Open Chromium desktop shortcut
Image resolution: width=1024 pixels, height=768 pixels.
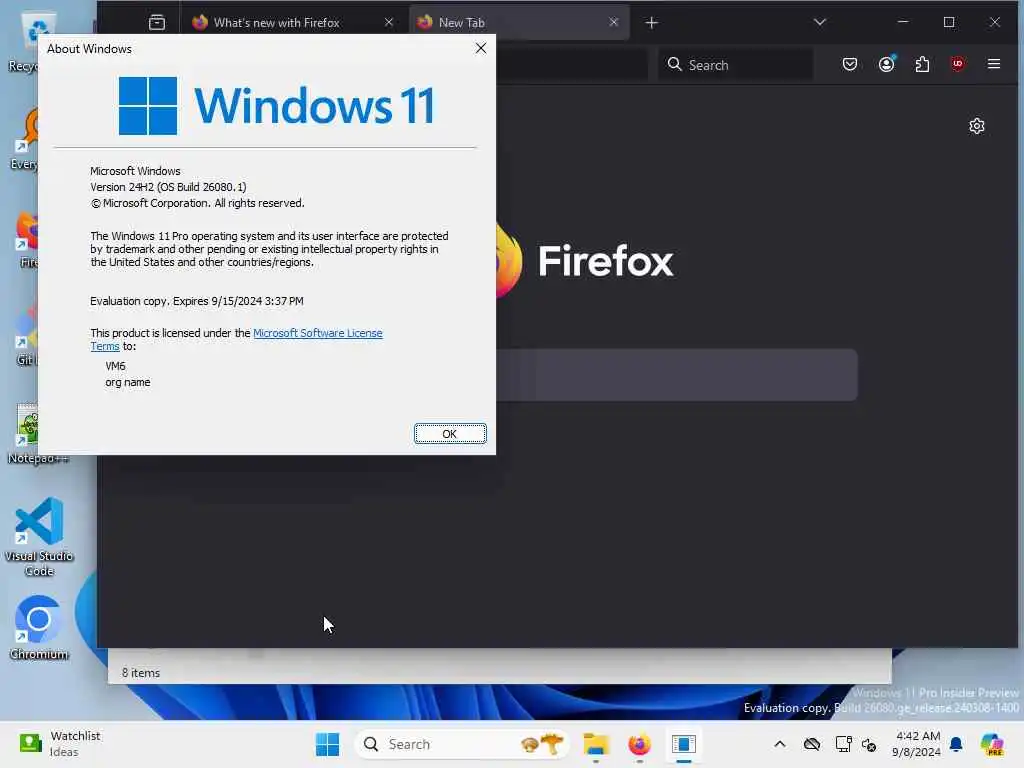pos(39,628)
